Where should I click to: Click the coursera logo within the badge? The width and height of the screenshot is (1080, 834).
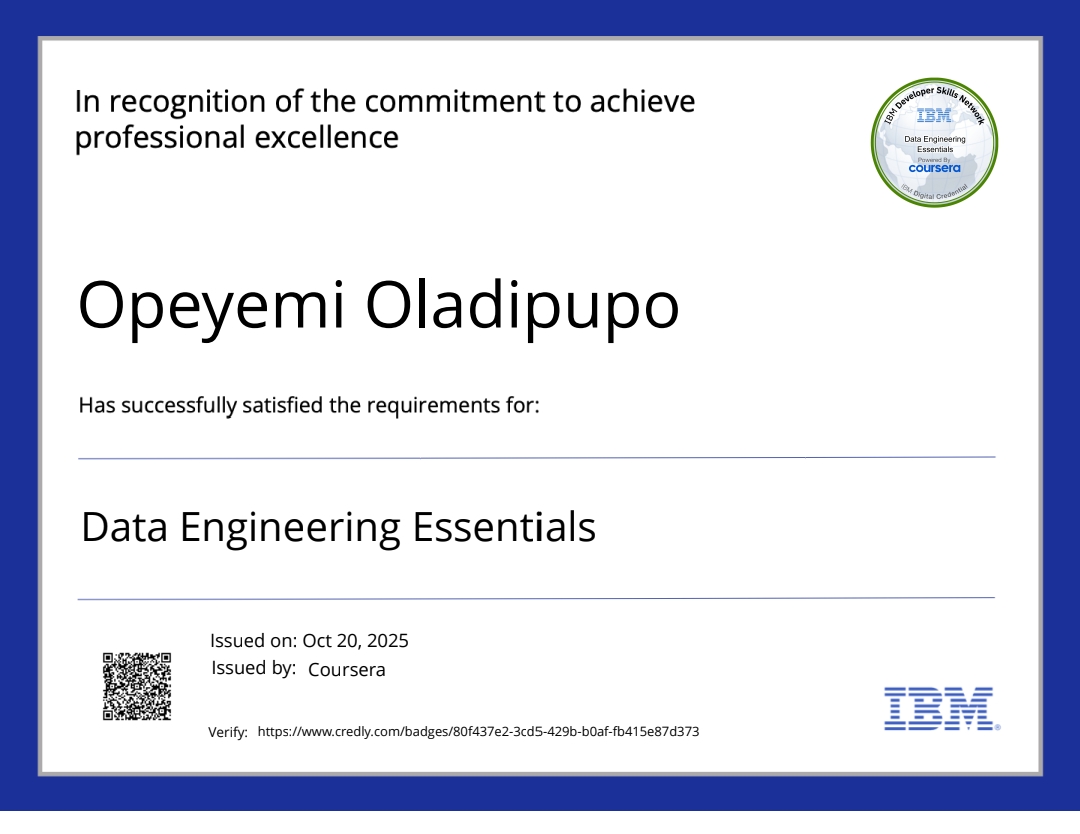pos(934,168)
